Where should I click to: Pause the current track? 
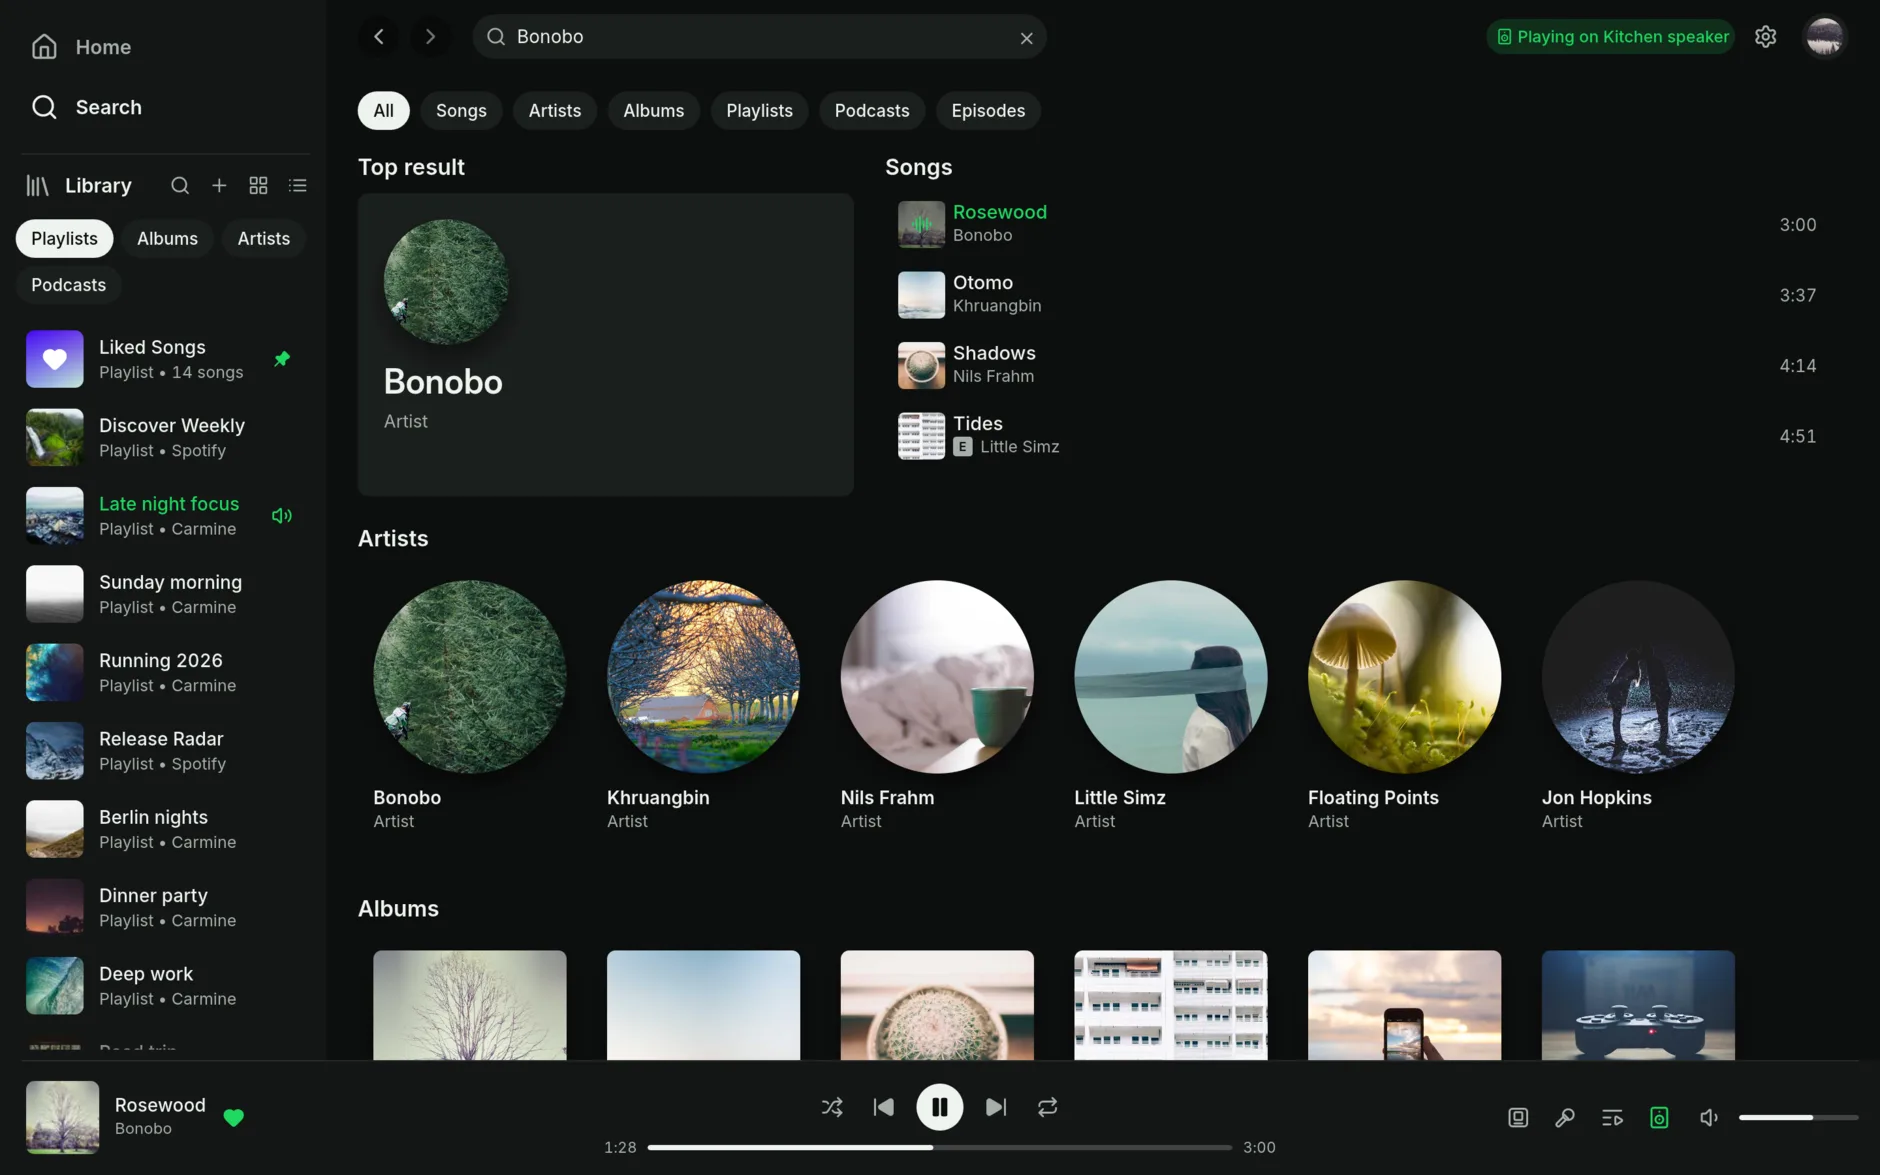939,1107
